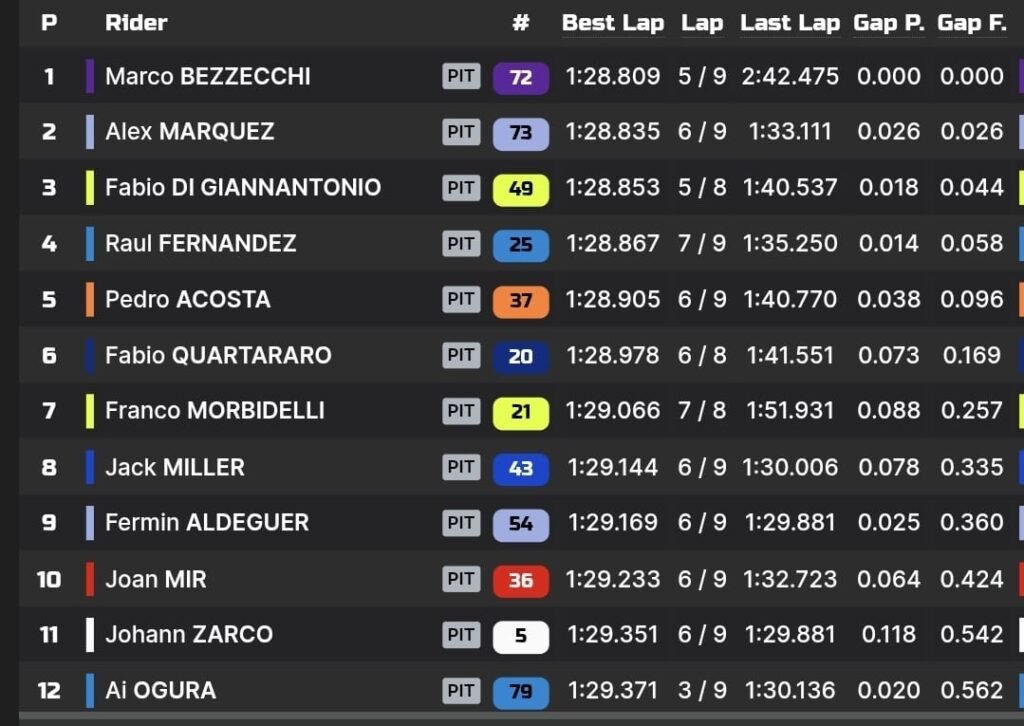
Task: Select the red number 36 badge
Action: coord(520,580)
